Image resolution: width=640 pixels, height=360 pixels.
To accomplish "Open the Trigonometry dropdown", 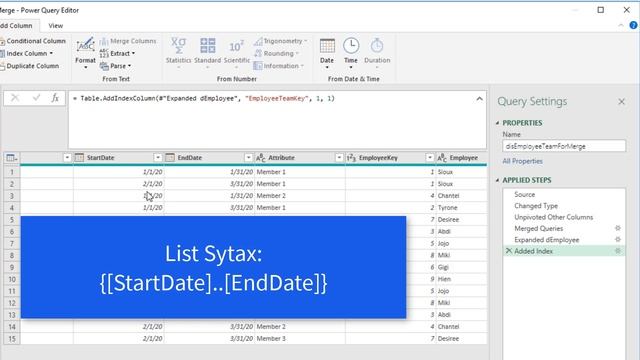I will click(280, 41).
